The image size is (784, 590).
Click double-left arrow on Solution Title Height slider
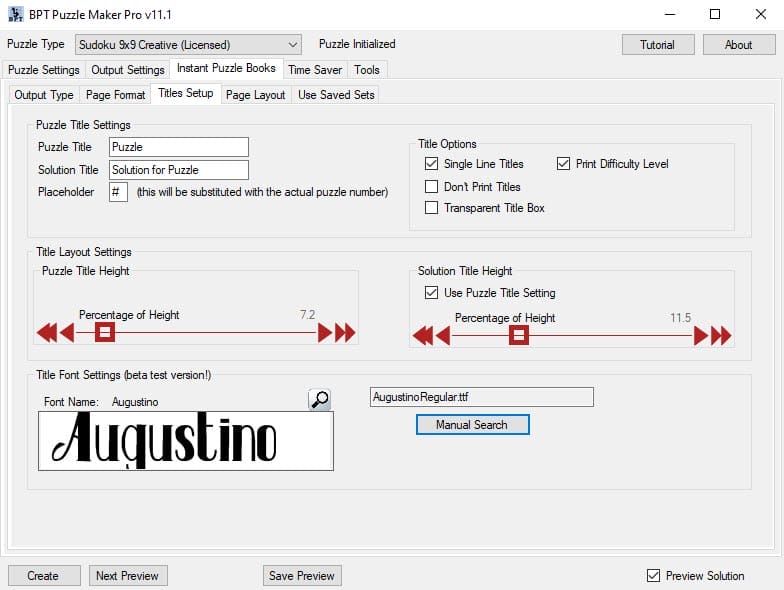tap(422, 335)
